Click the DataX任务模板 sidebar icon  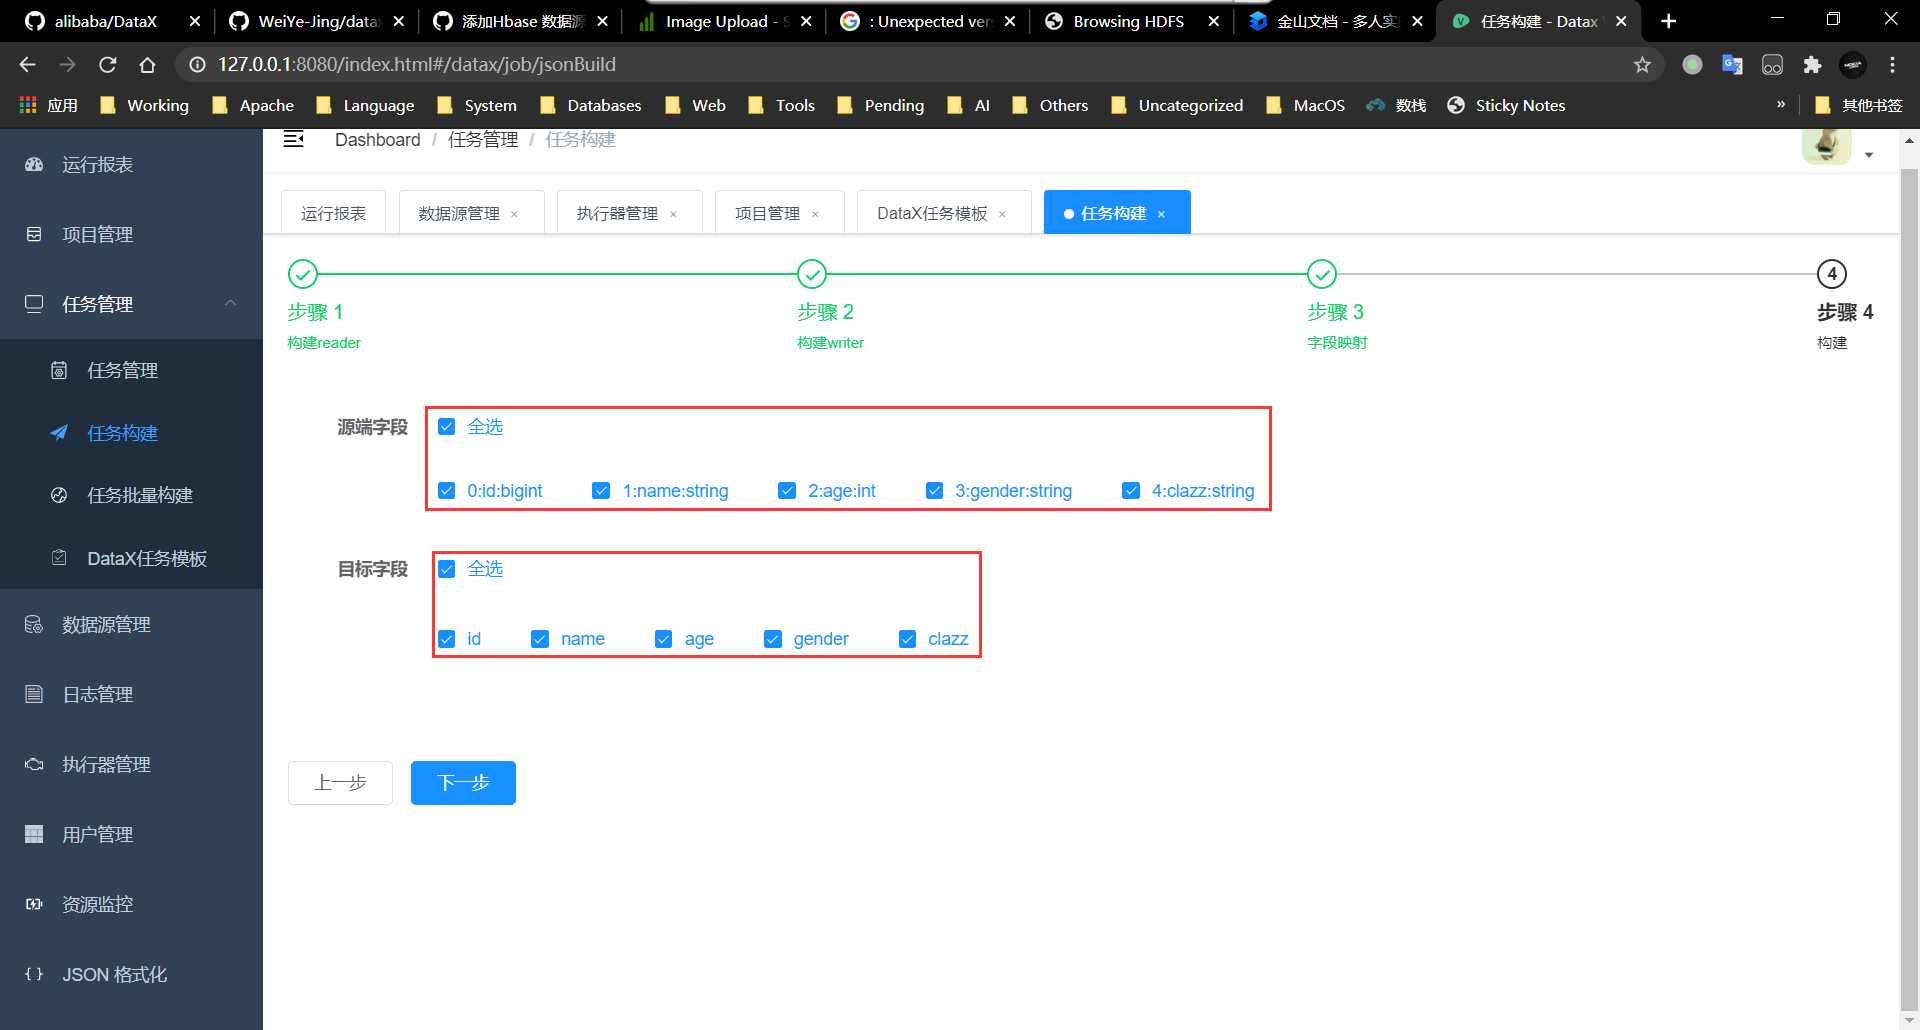point(59,558)
